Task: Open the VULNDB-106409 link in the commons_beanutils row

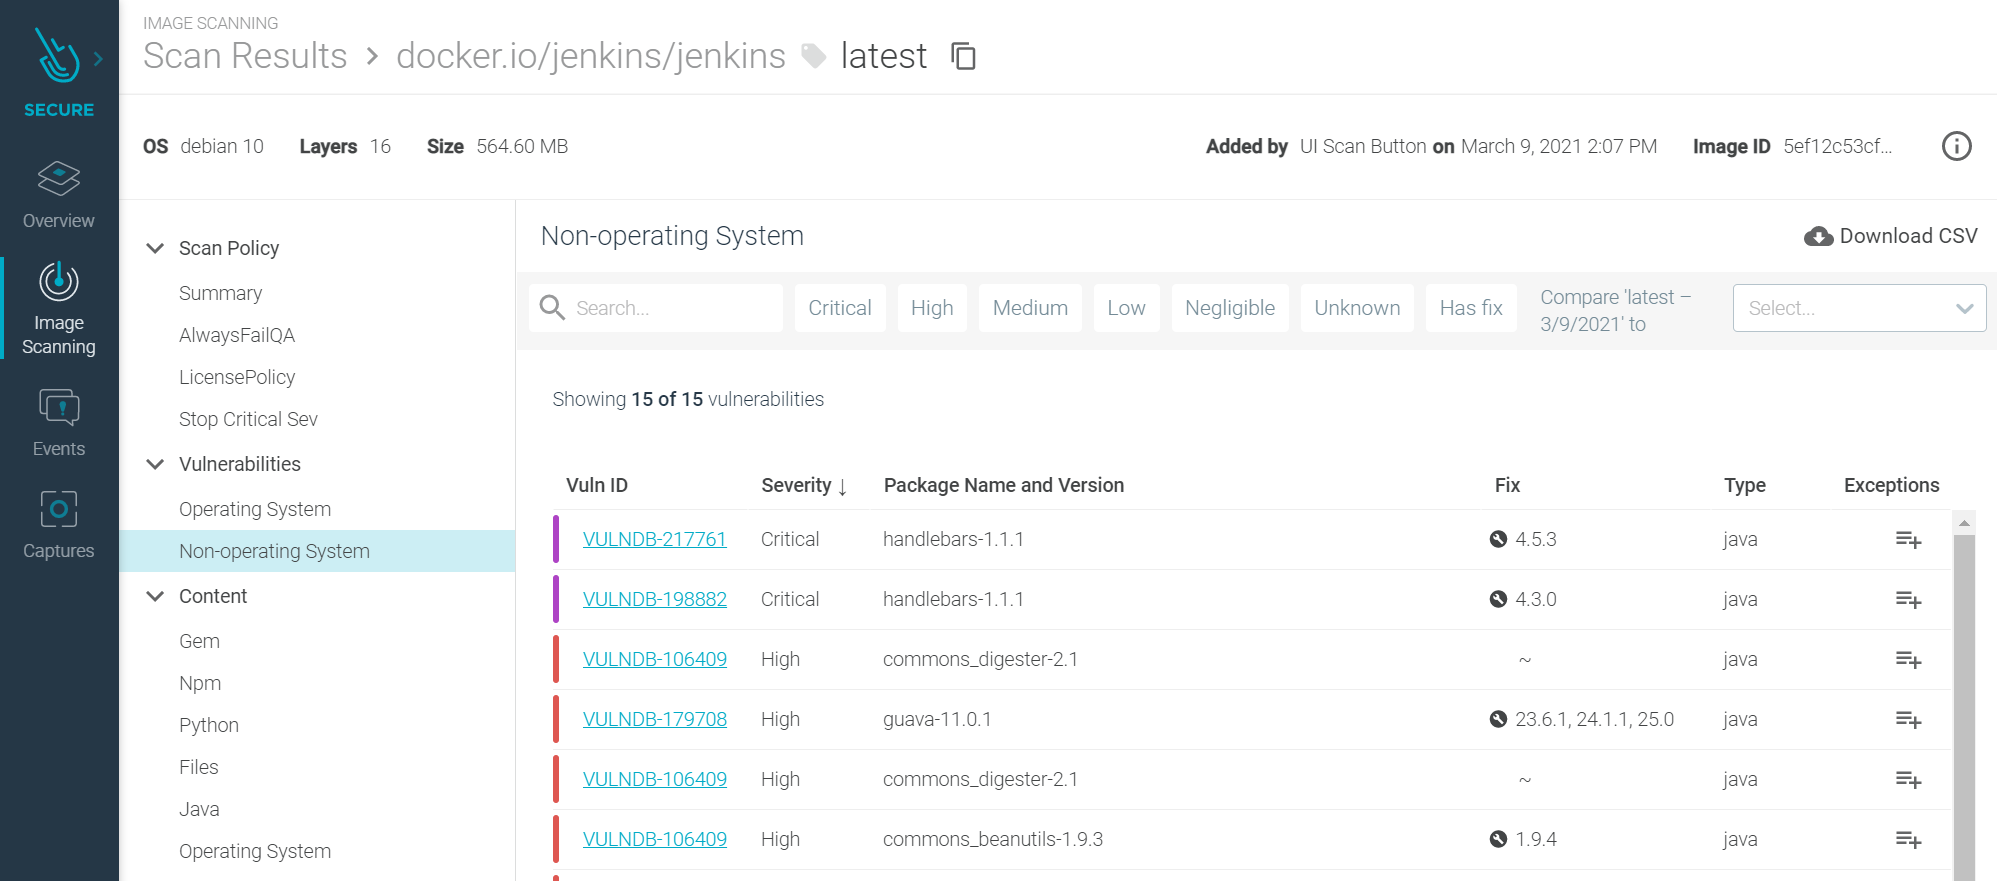Action: [x=654, y=839]
